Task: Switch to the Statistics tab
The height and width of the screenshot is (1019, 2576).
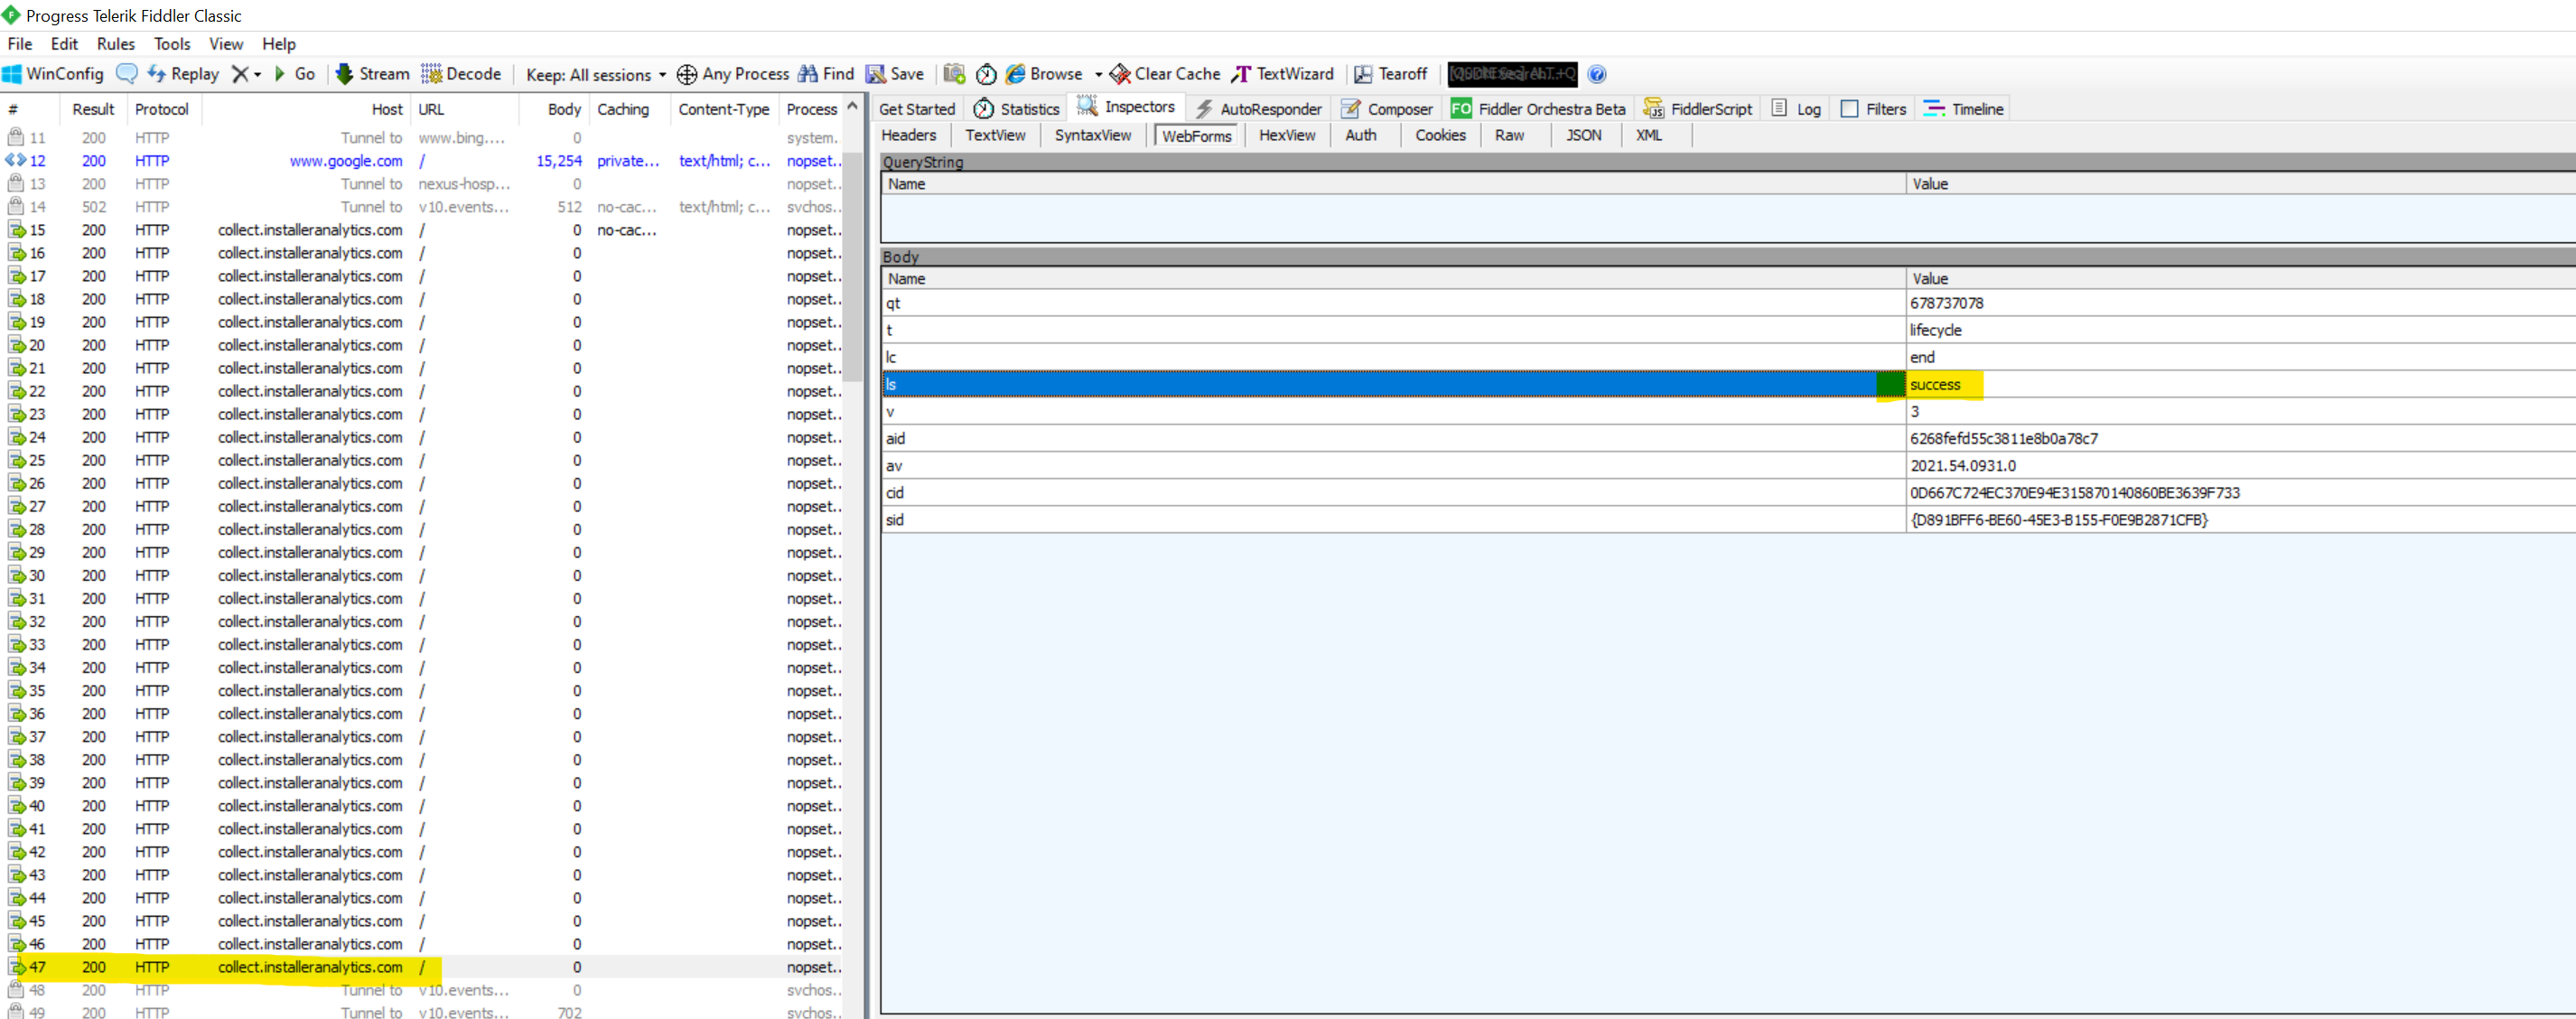Action: tap(1017, 109)
